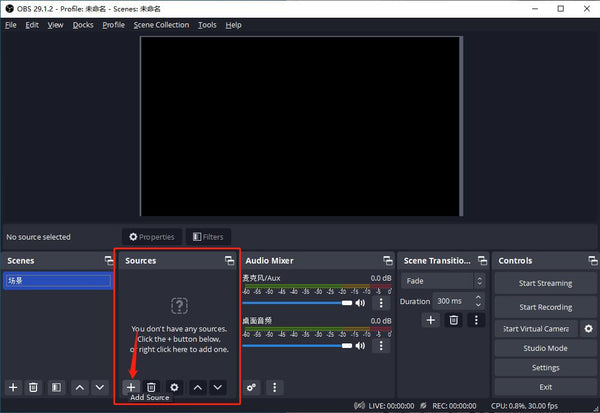Viewport: 600px width, 413px height.
Task: Delete scene transition with trash icon
Action: tap(453, 320)
